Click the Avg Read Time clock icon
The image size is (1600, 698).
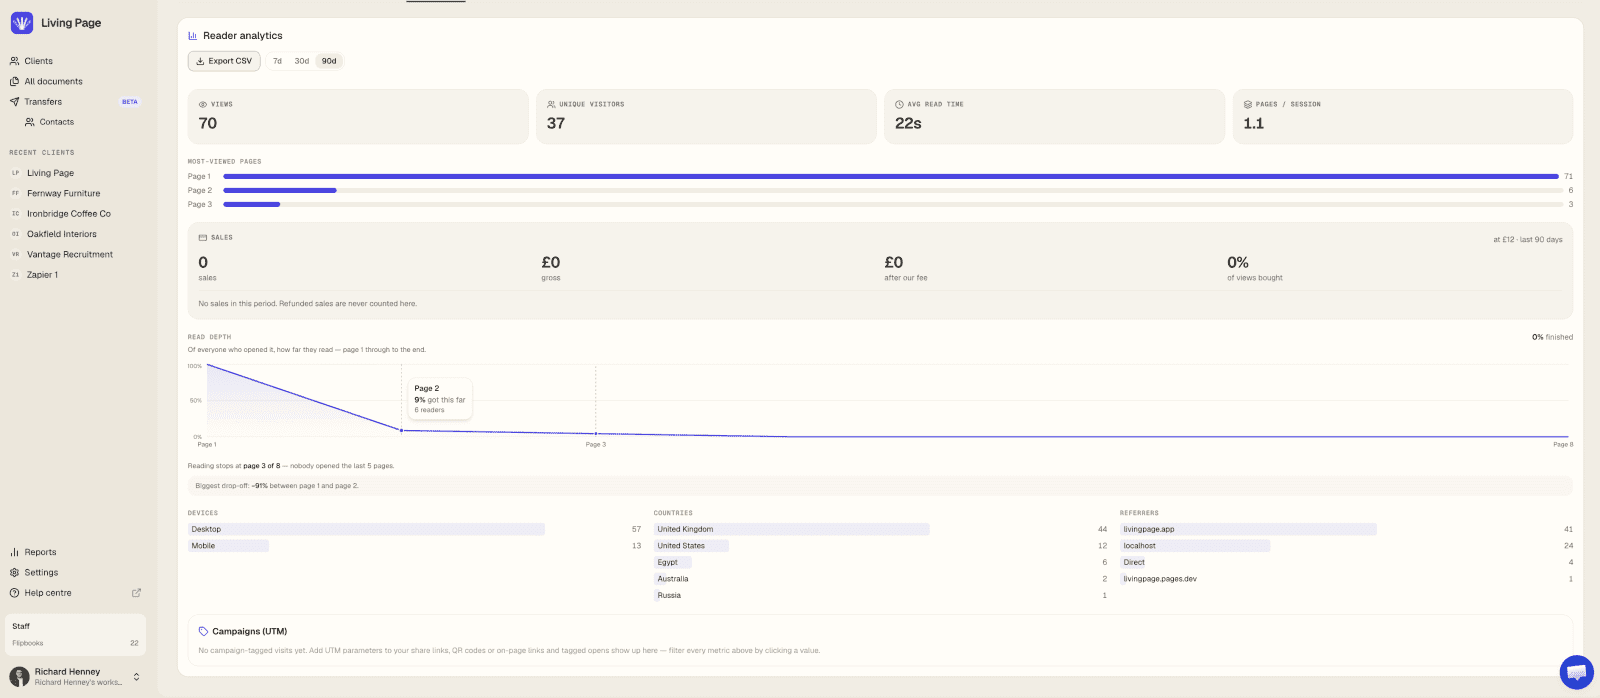coord(899,104)
